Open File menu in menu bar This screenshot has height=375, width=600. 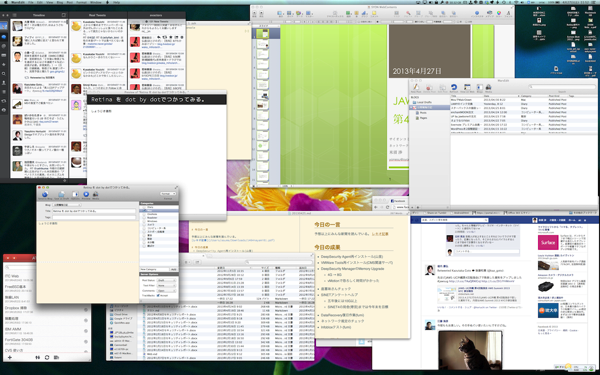[x=31, y=2]
